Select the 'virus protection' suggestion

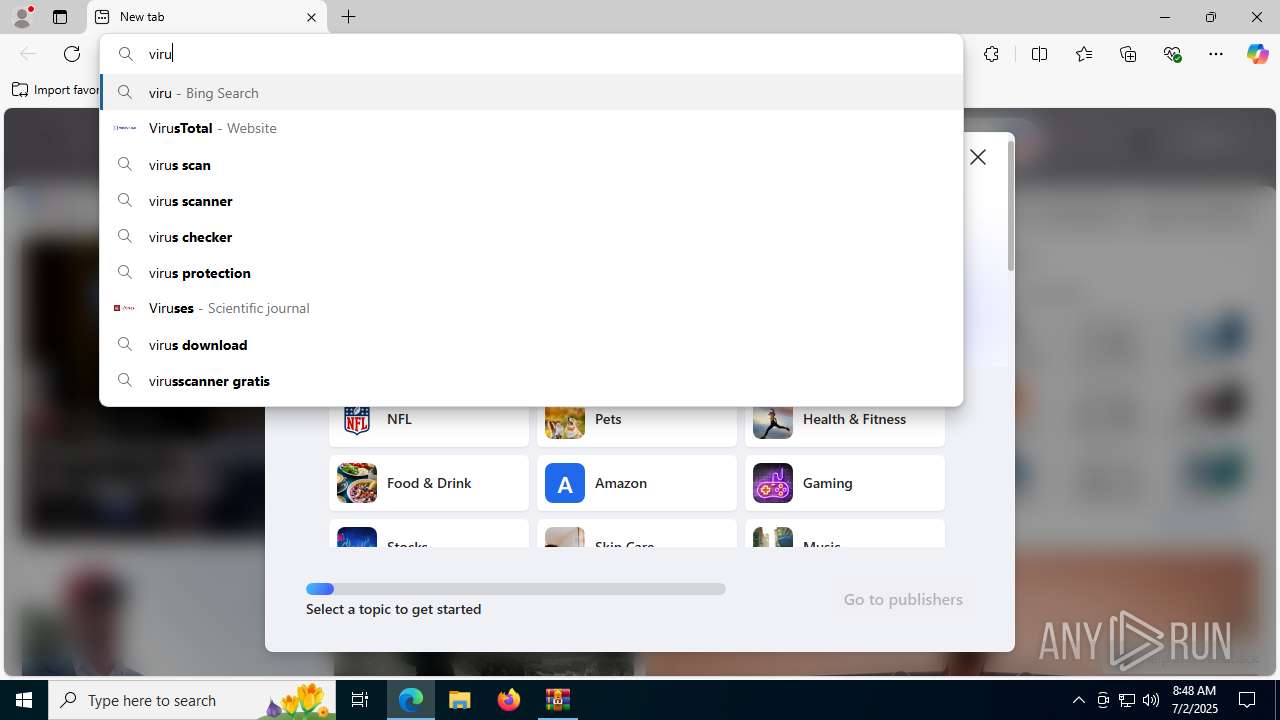pyautogui.click(x=531, y=272)
